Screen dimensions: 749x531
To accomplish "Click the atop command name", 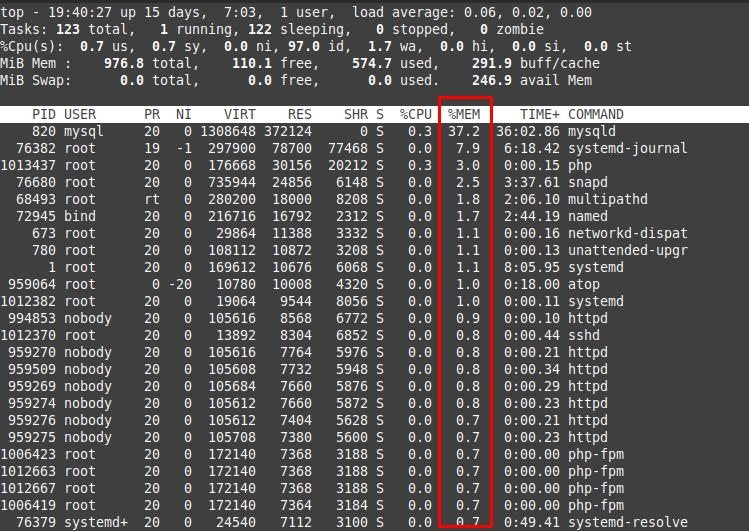I will (x=584, y=284).
